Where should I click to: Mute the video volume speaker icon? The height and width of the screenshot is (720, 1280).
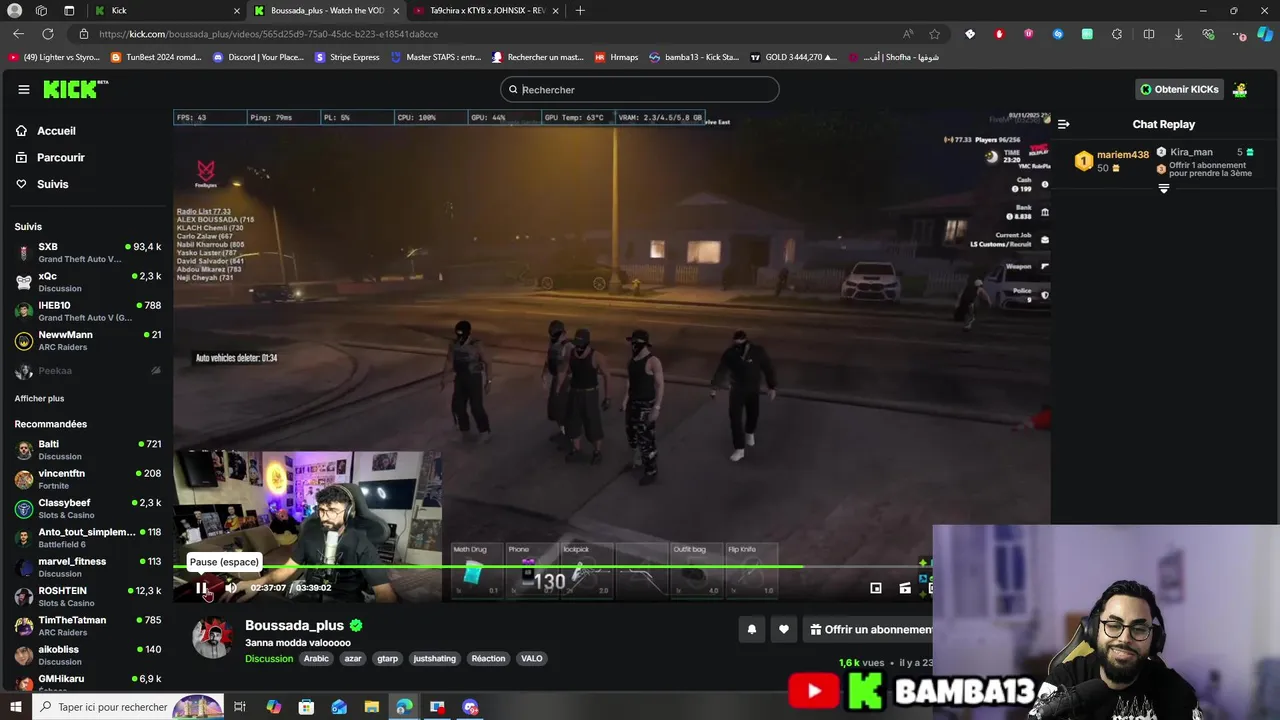coord(230,588)
